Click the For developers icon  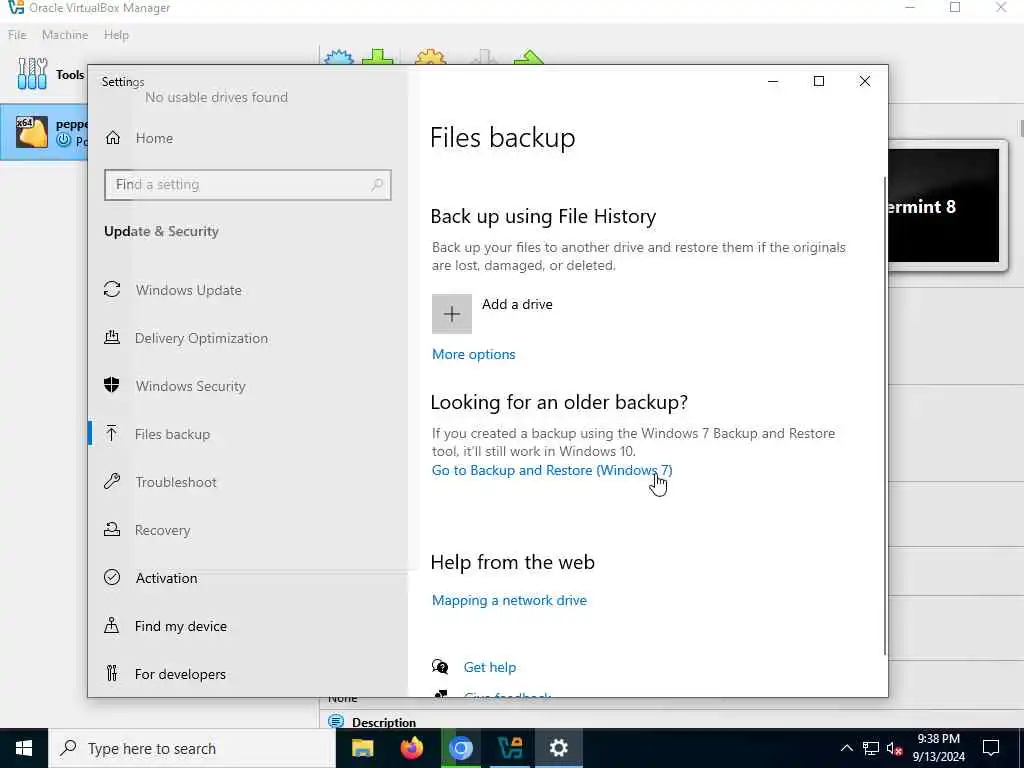112,673
